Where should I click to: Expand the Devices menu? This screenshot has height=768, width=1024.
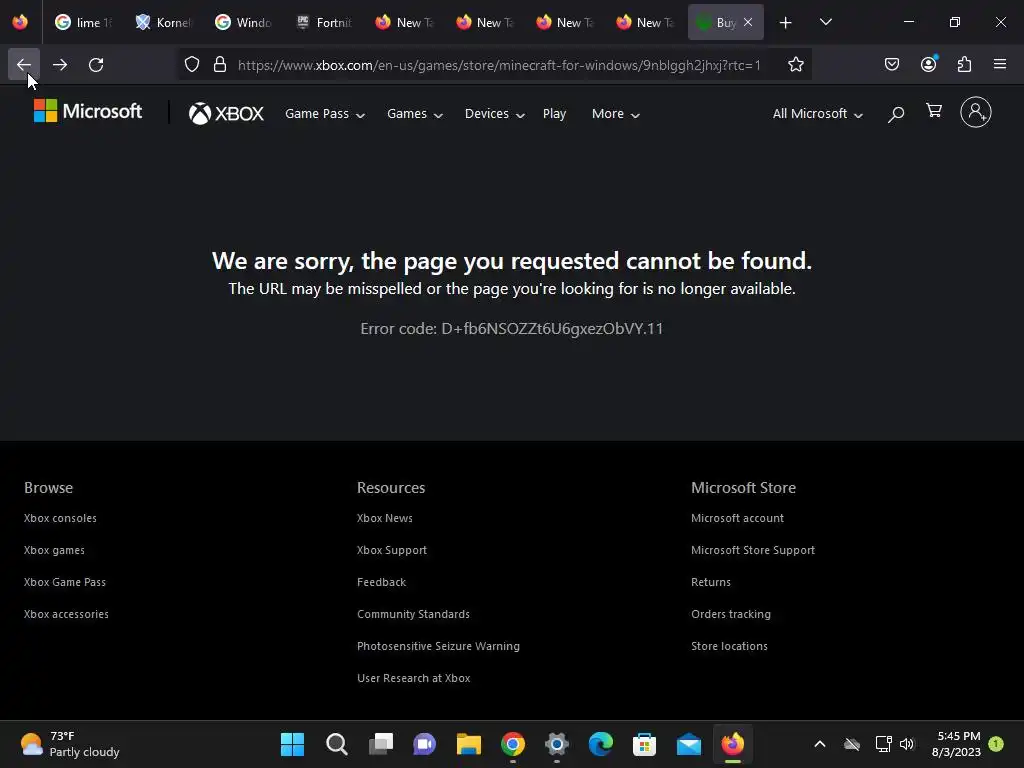coord(494,114)
